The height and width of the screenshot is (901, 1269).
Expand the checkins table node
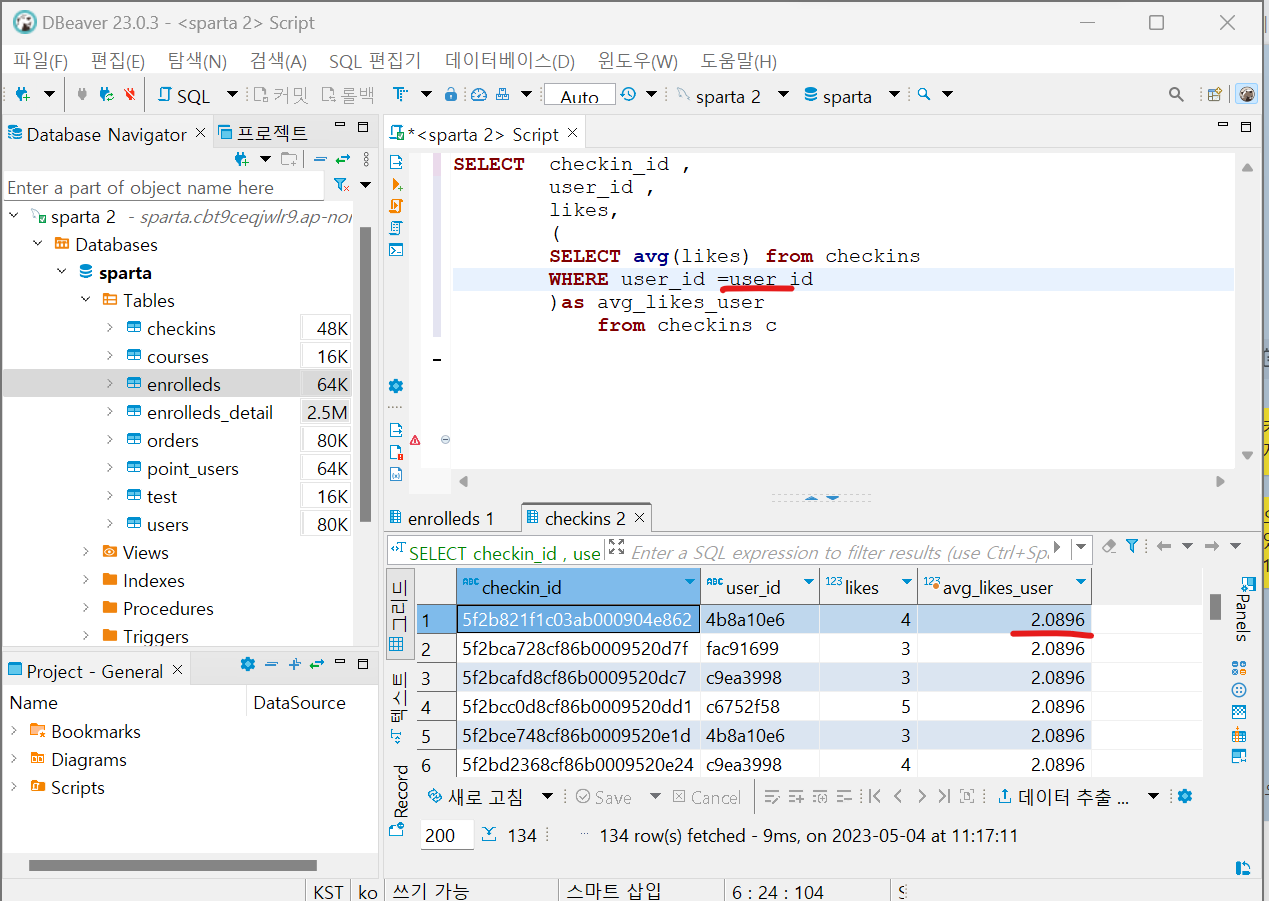click(x=110, y=328)
